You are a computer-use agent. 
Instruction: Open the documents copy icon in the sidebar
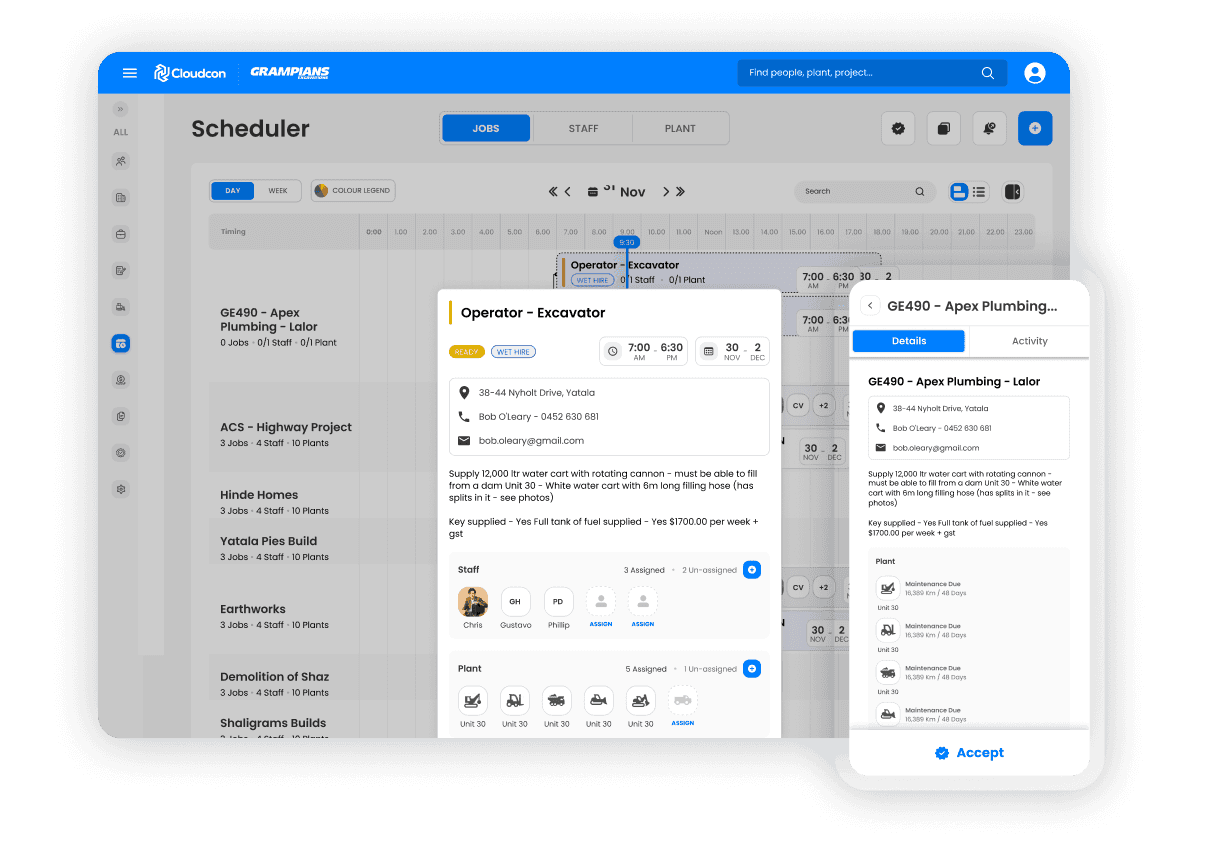pyautogui.click(x=121, y=416)
